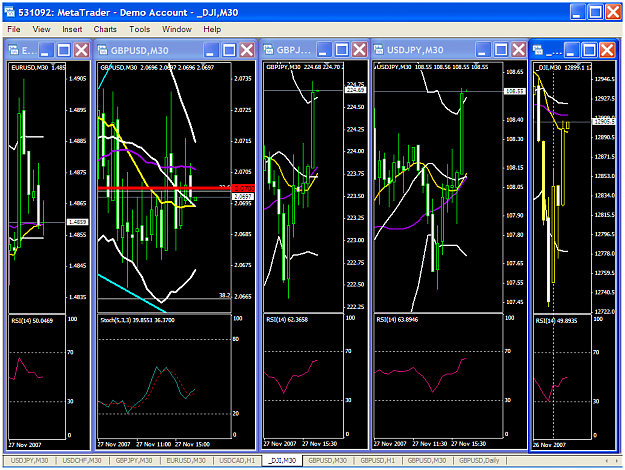Click the 1.4859 price label on EURUSD chart
Image resolution: width=625 pixels, height=470 pixels.
click(x=78, y=222)
